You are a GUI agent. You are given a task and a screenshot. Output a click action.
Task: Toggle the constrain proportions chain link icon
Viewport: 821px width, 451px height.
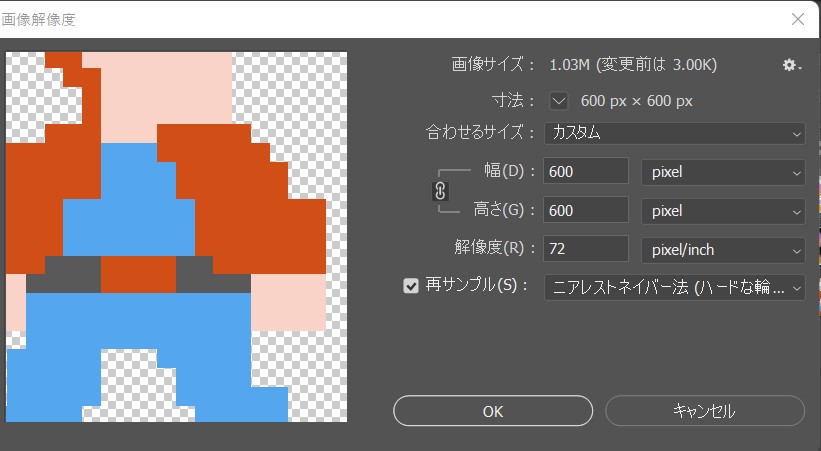point(440,191)
